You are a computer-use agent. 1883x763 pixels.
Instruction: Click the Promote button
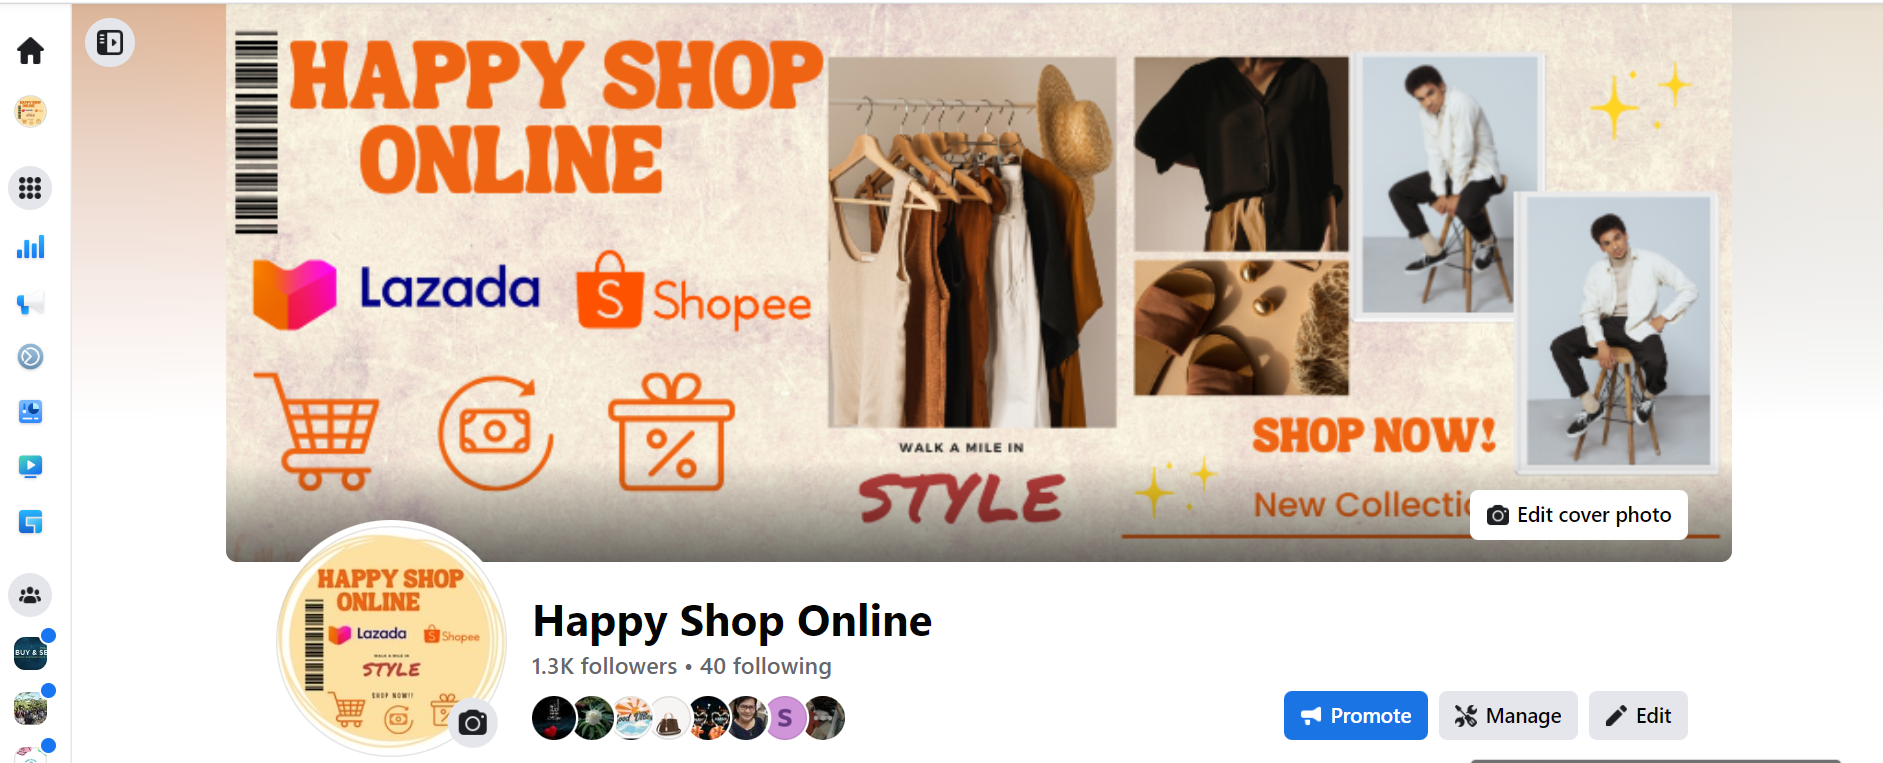pos(1356,716)
